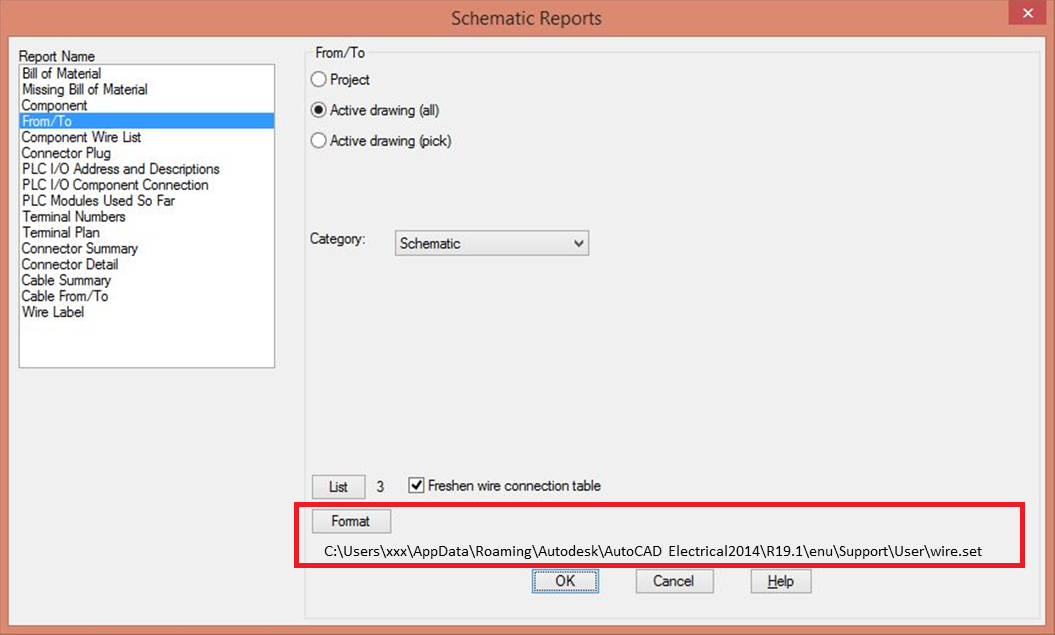This screenshot has height=635, width=1055.
Task: Click the Format button
Action: [x=351, y=521]
